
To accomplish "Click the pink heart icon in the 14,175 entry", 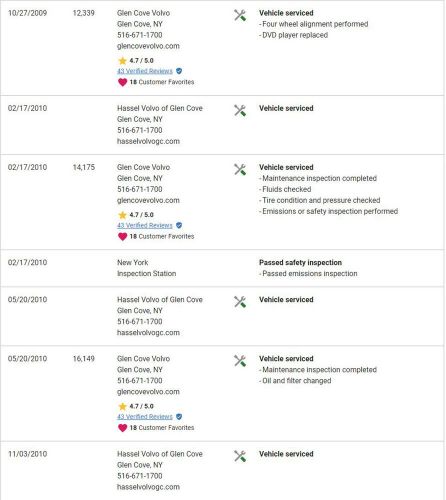I will pos(123,237).
